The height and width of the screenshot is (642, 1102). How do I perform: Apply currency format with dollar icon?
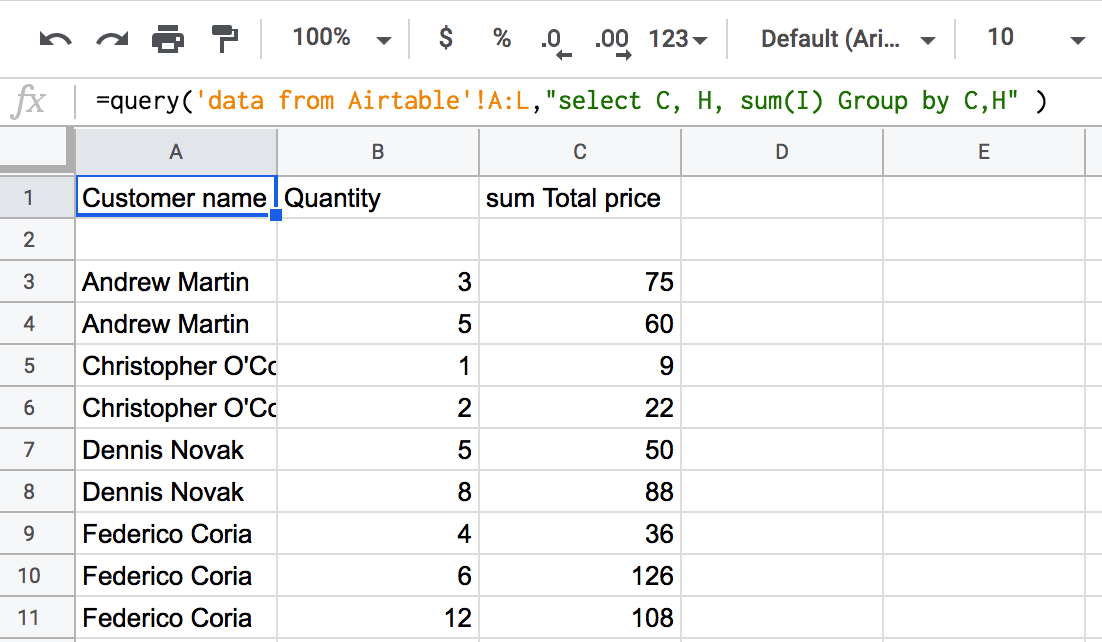(446, 37)
